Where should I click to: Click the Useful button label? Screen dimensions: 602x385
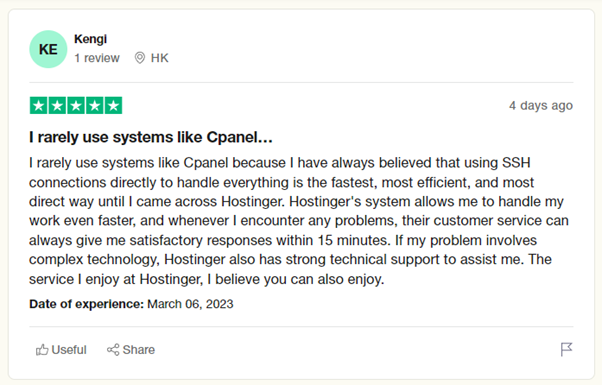(69, 350)
